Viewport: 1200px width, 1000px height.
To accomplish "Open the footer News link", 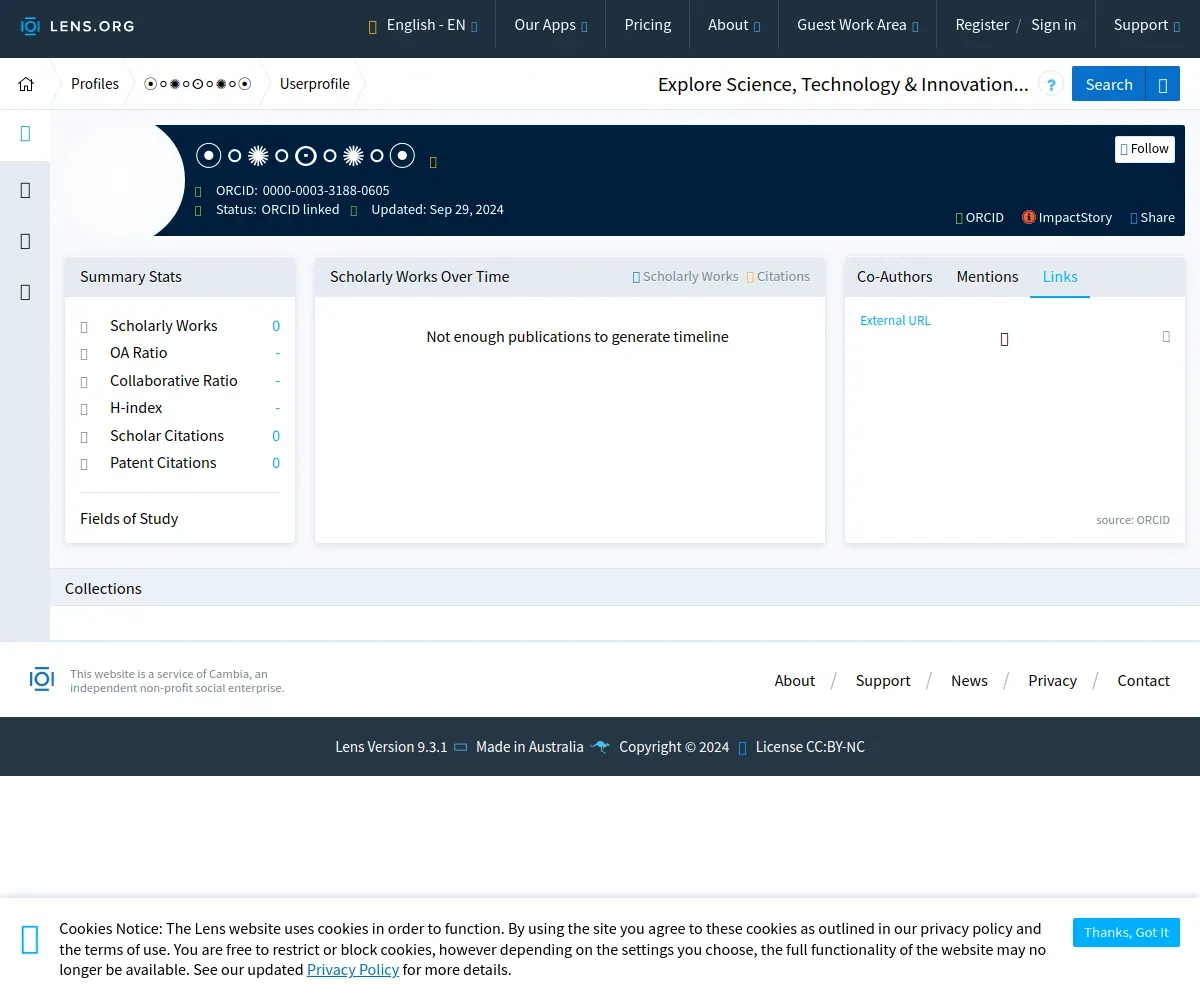I will (x=969, y=681).
